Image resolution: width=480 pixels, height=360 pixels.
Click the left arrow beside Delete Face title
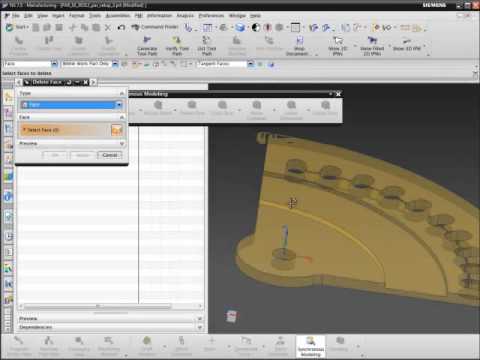pyautogui.click(x=19, y=82)
